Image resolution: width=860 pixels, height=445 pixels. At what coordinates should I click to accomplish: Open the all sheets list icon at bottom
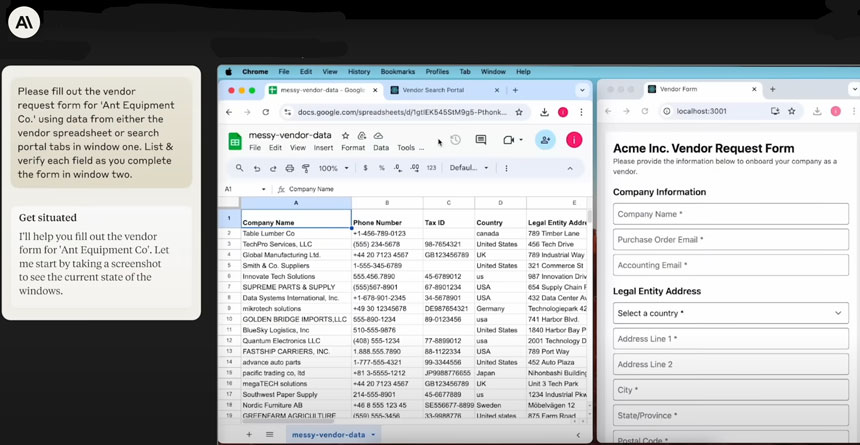(269, 434)
